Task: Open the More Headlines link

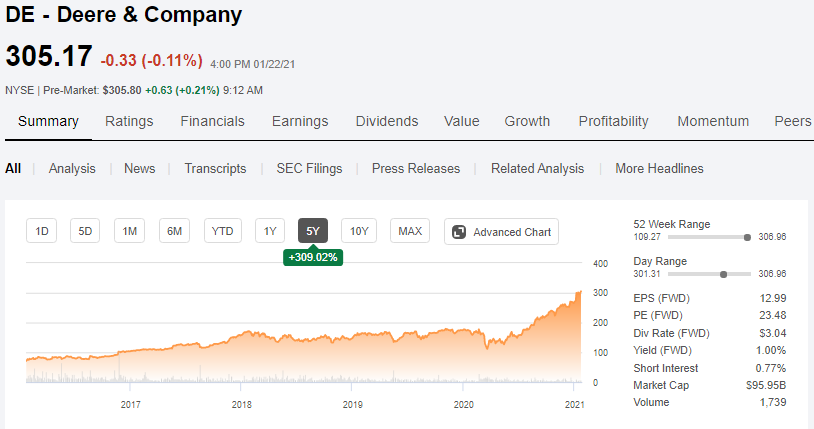Action: [x=659, y=168]
